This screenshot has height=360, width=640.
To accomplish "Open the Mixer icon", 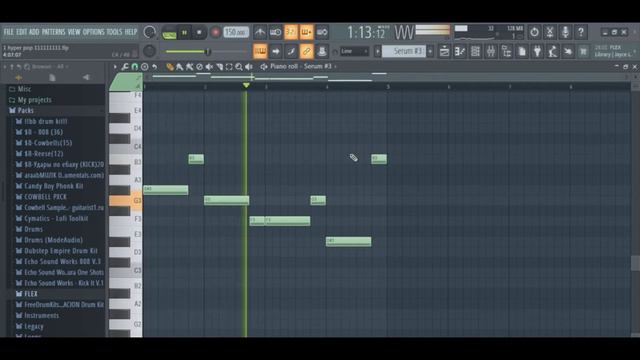I will [x=491, y=51].
